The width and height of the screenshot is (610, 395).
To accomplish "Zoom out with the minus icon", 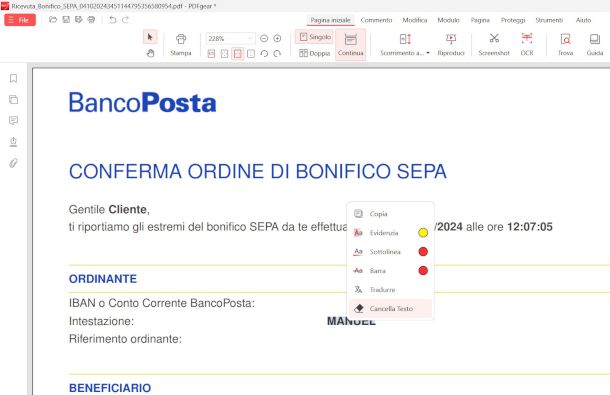I will coord(264,38).
